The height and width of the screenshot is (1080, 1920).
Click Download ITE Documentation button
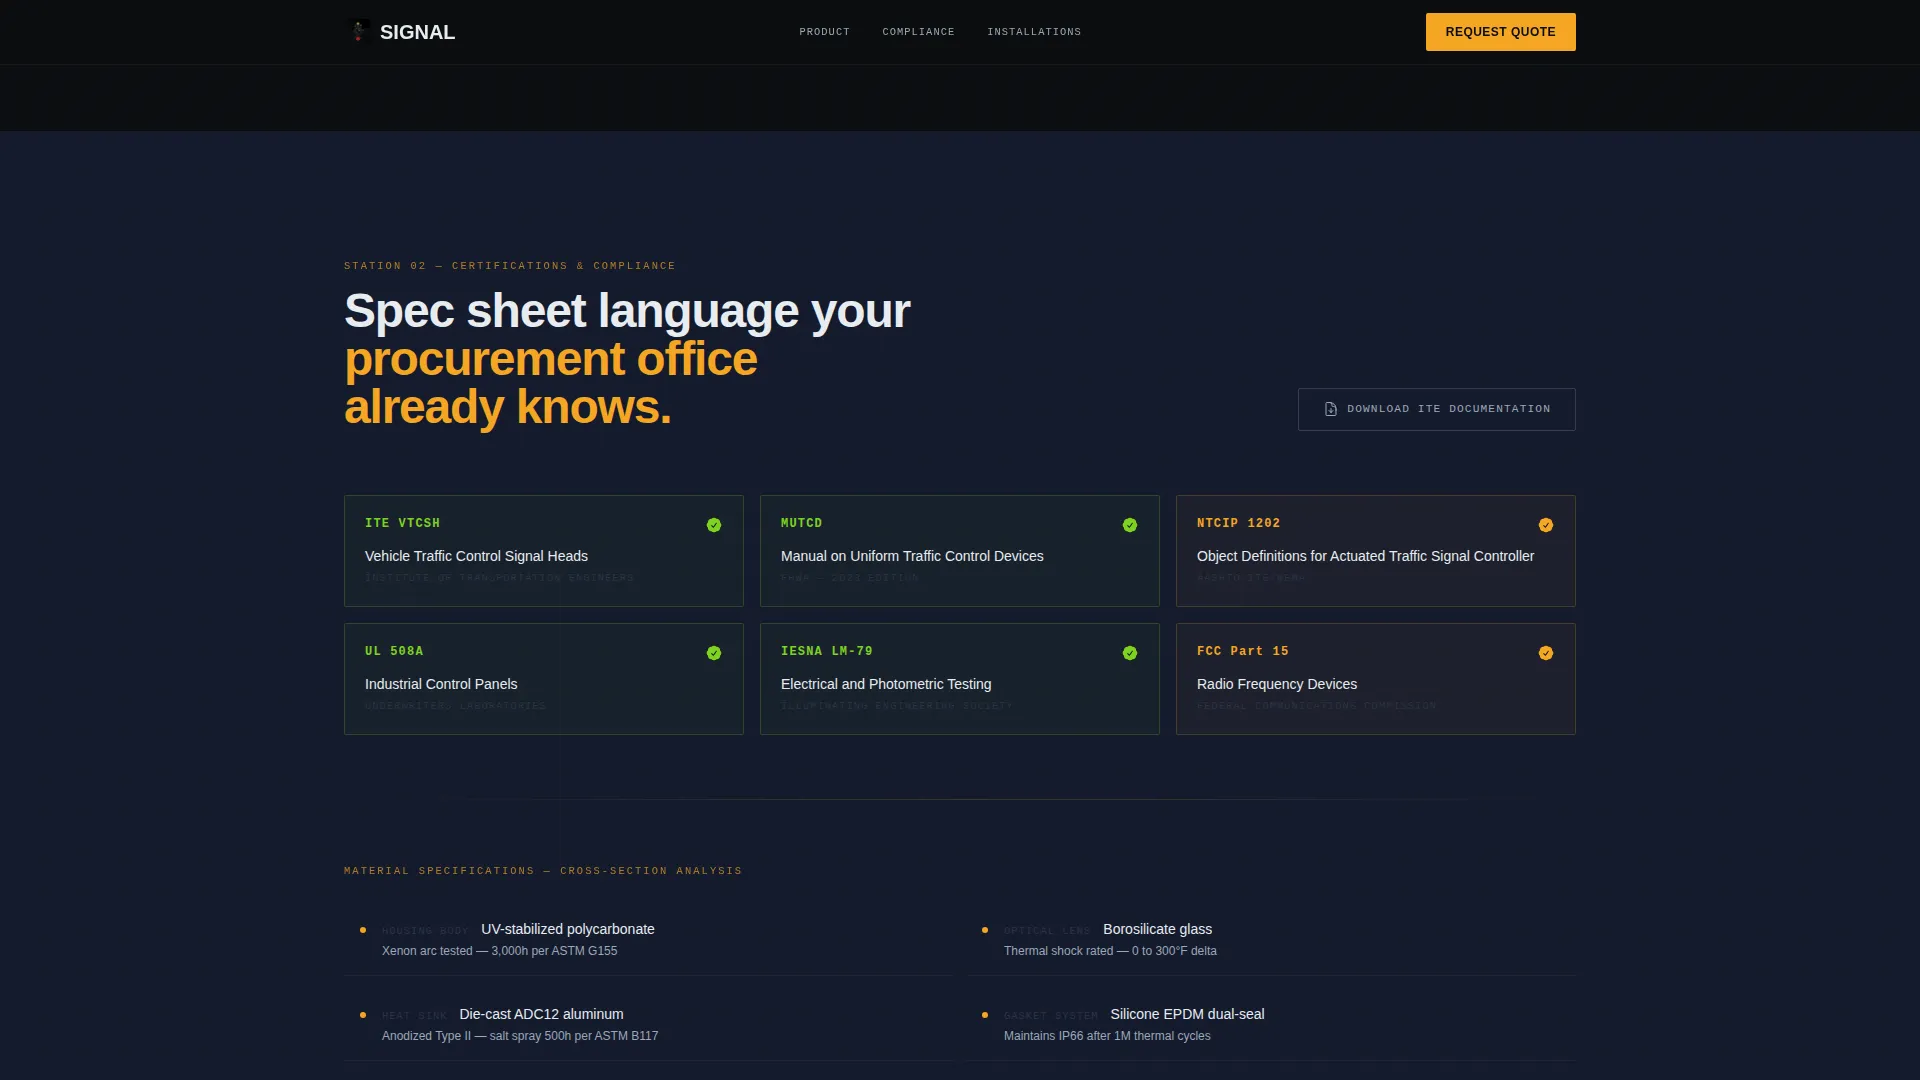1436,409
